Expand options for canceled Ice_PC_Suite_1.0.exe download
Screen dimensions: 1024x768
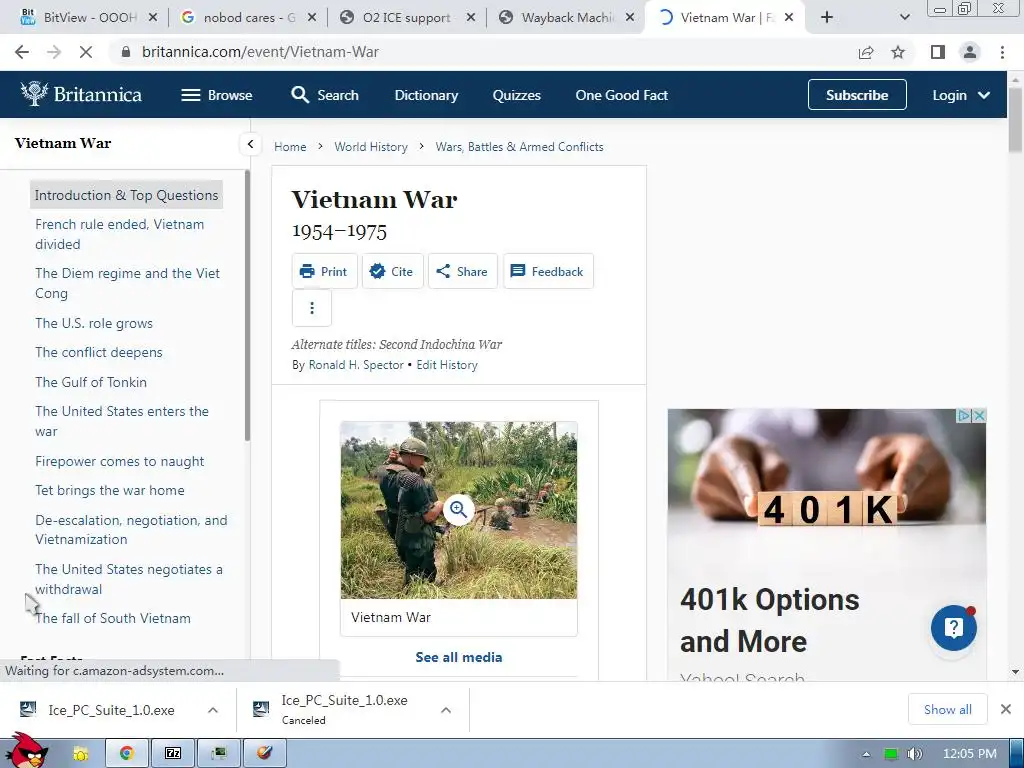tap(446, 710)
